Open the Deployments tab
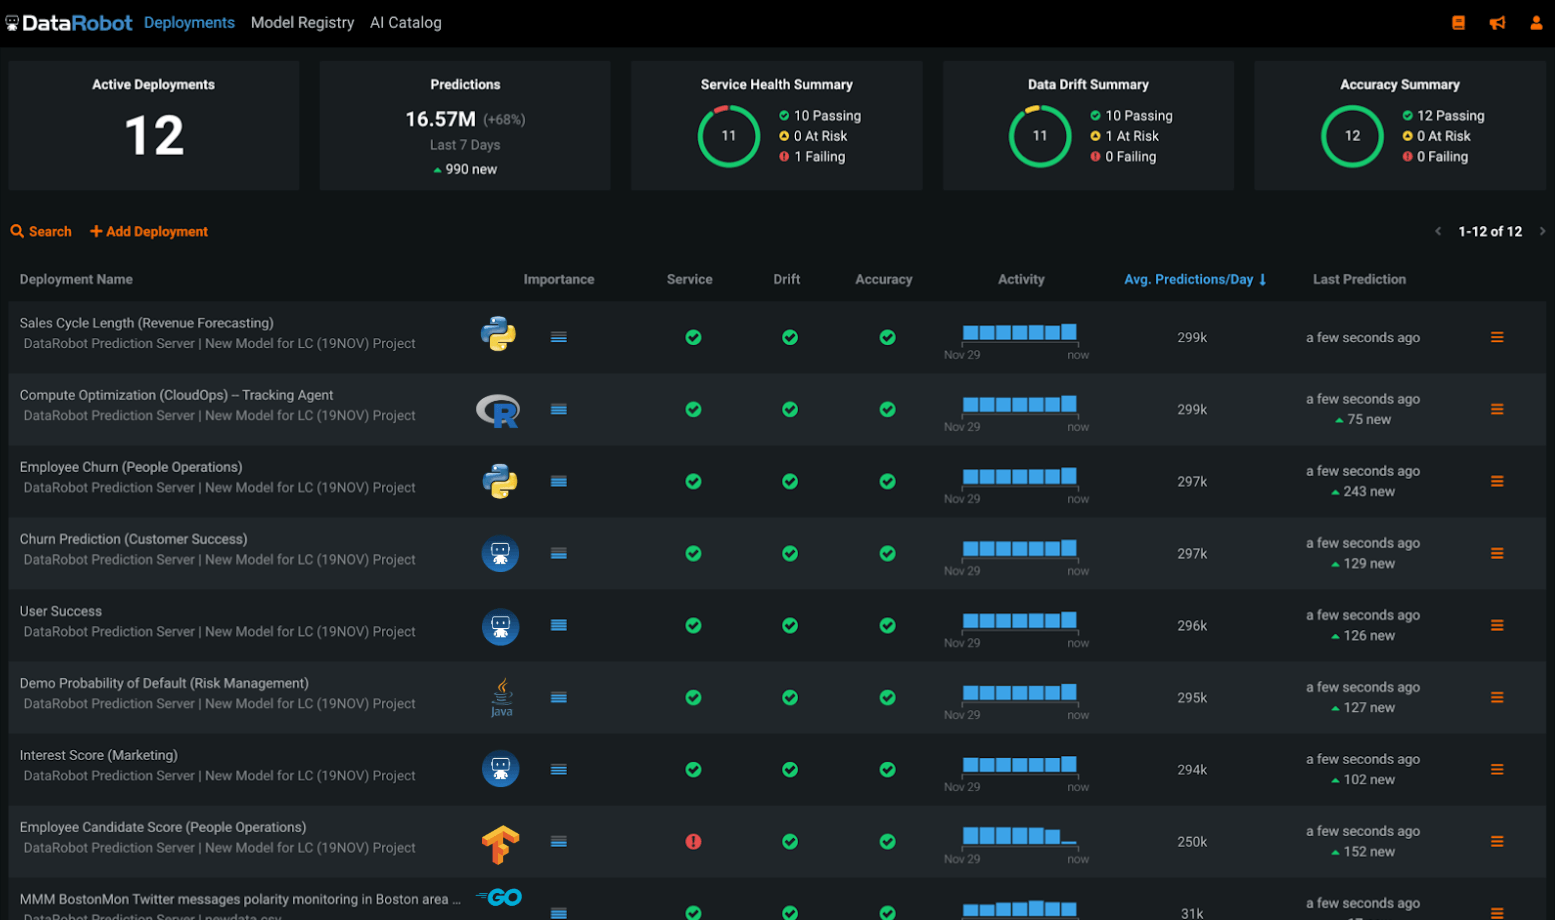Viewport: 1555px width, 920px height. [189, 22]
